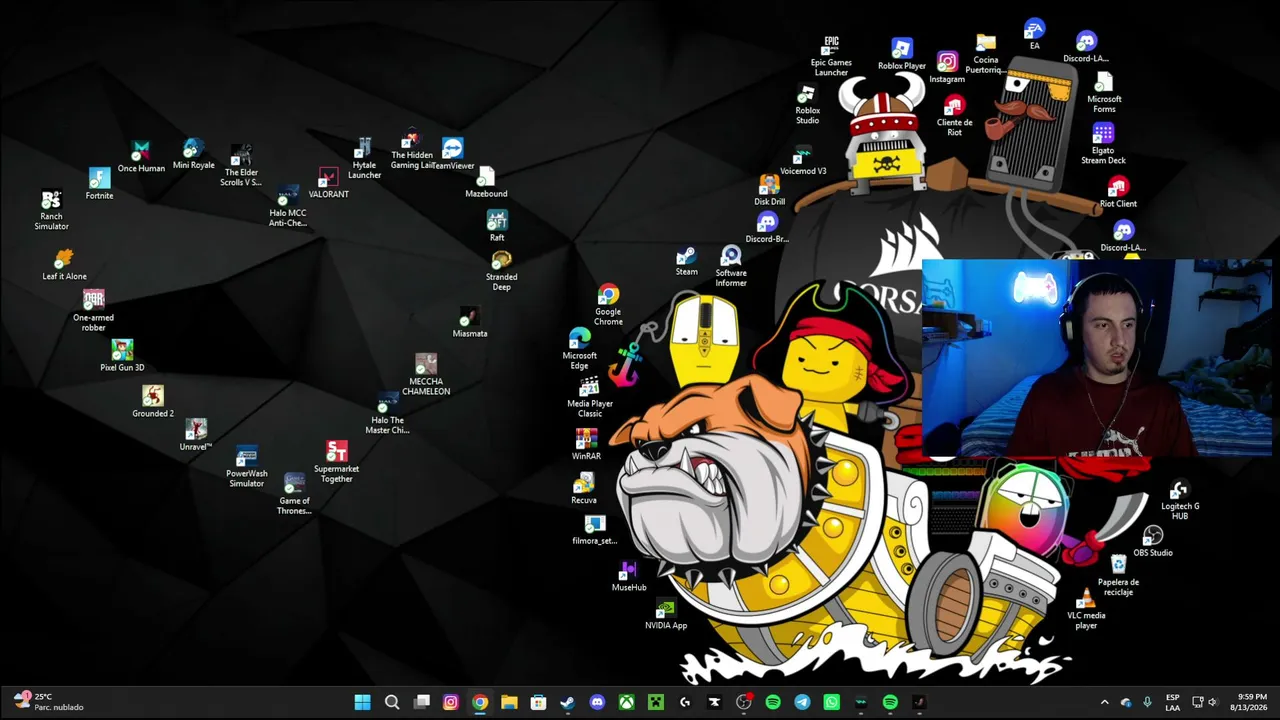Launch VALORANT from the desktop
1280x720 pixels.
pyautogui.click(x=328, y=183)
